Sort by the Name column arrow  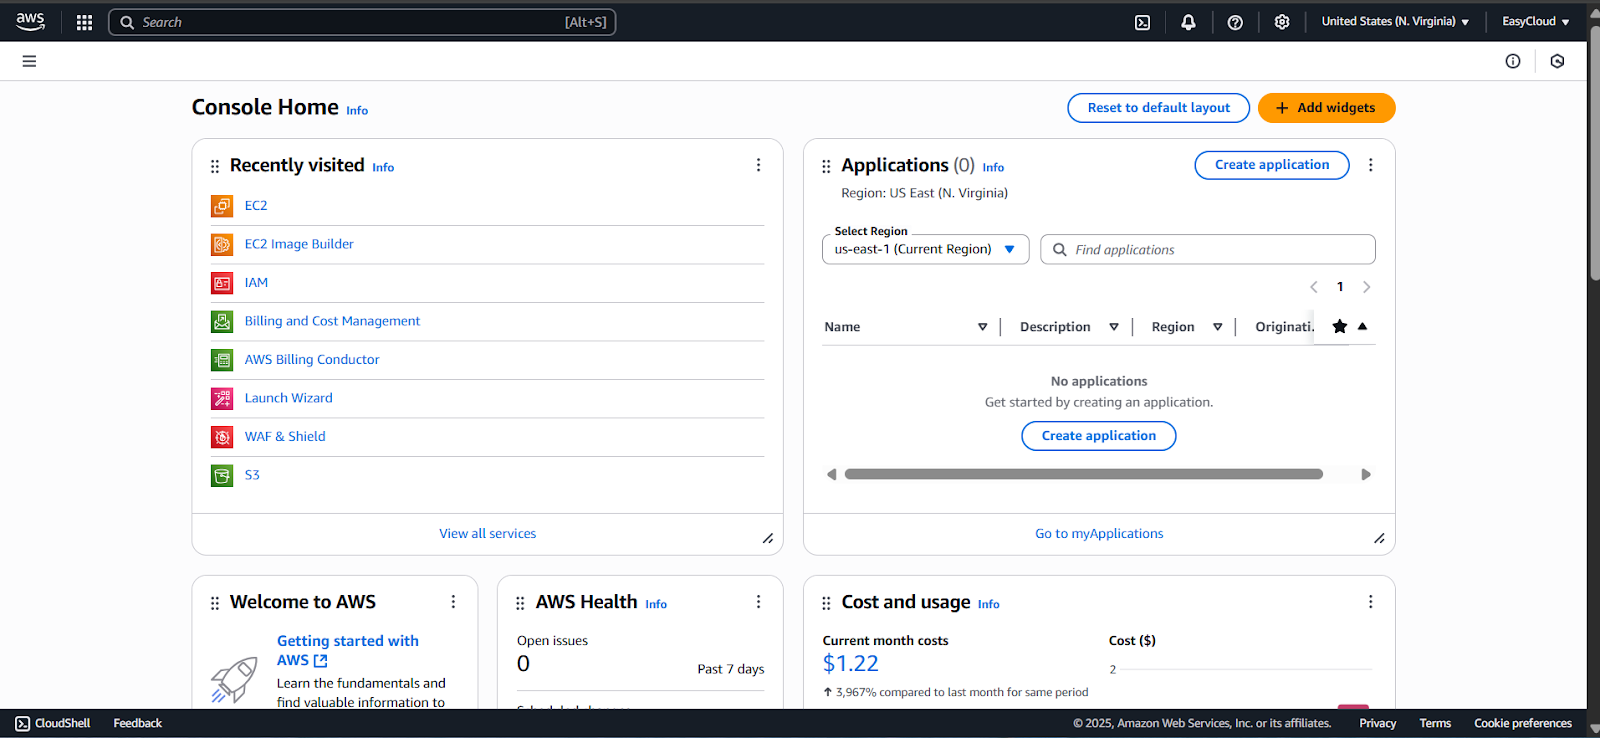point(982,327)
